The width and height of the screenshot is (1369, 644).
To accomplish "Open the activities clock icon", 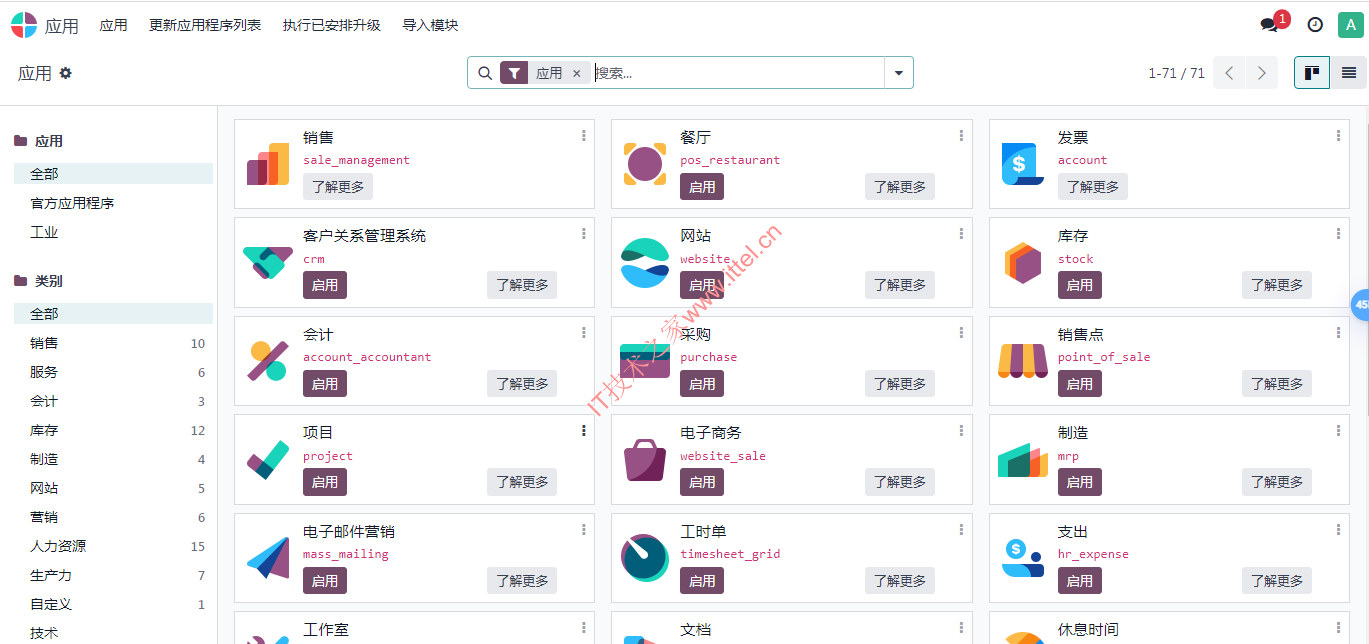I will coord(1315,25).
